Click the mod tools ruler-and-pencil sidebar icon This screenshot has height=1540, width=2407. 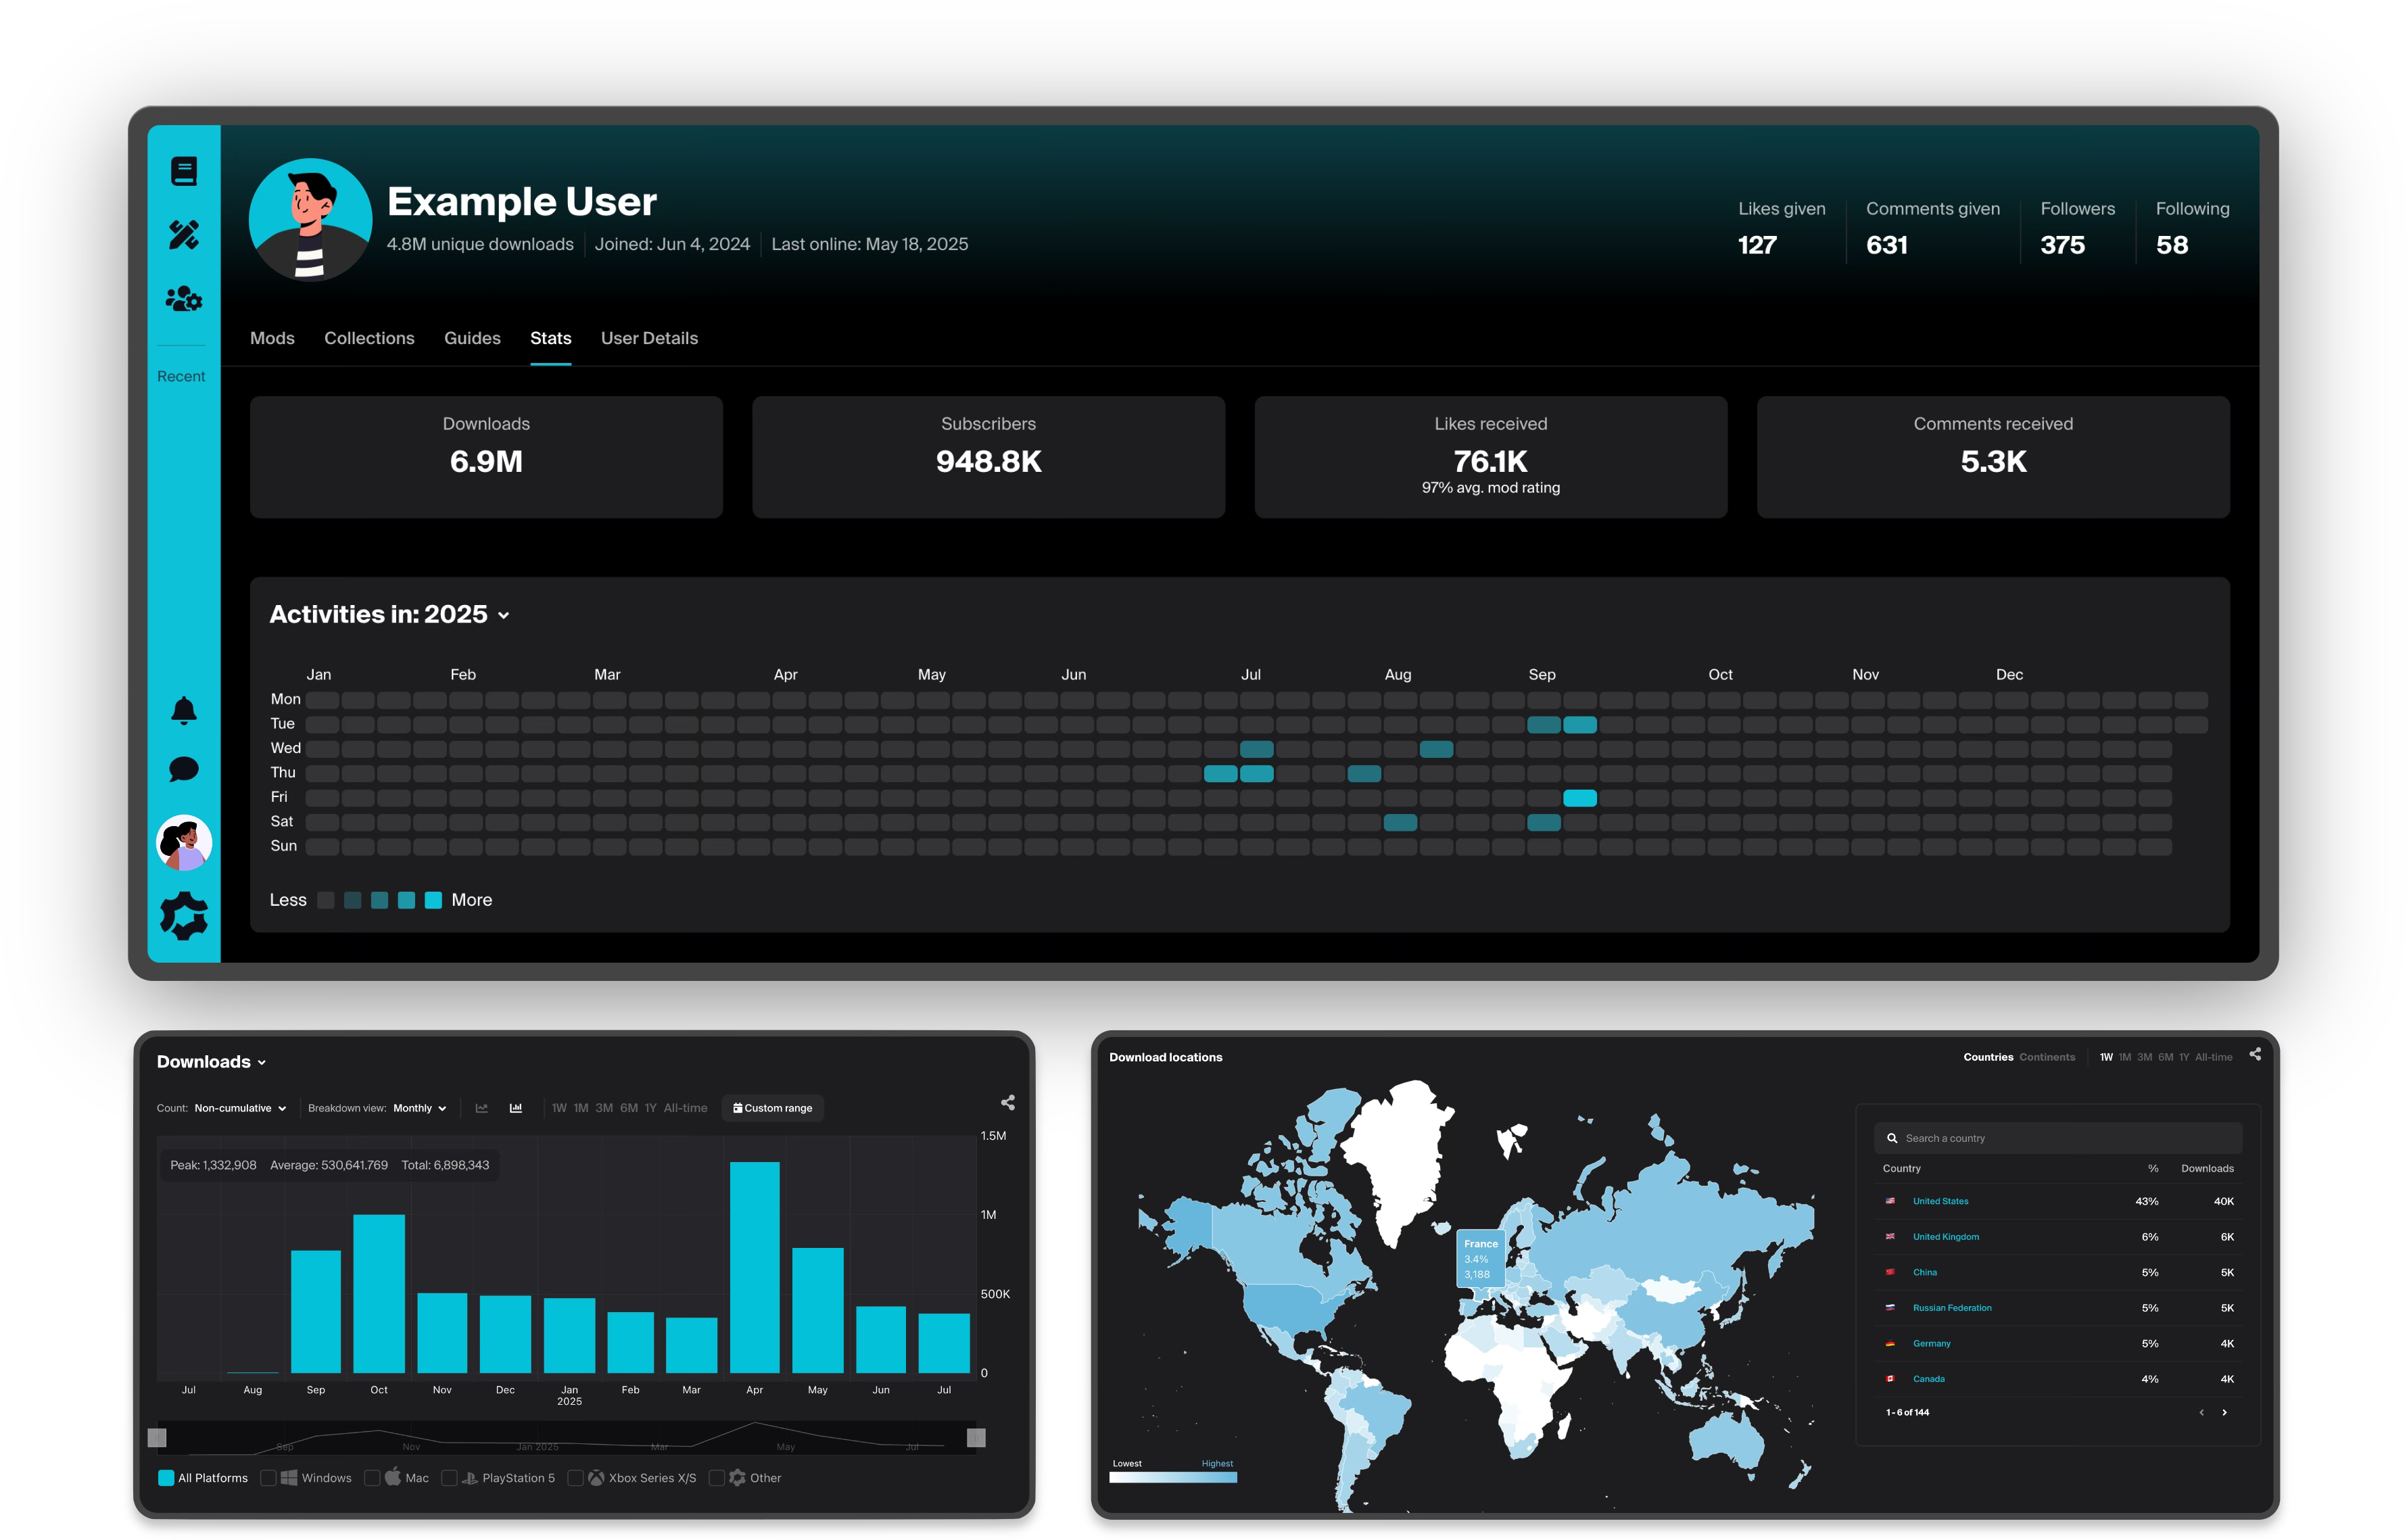click(184, 235)
